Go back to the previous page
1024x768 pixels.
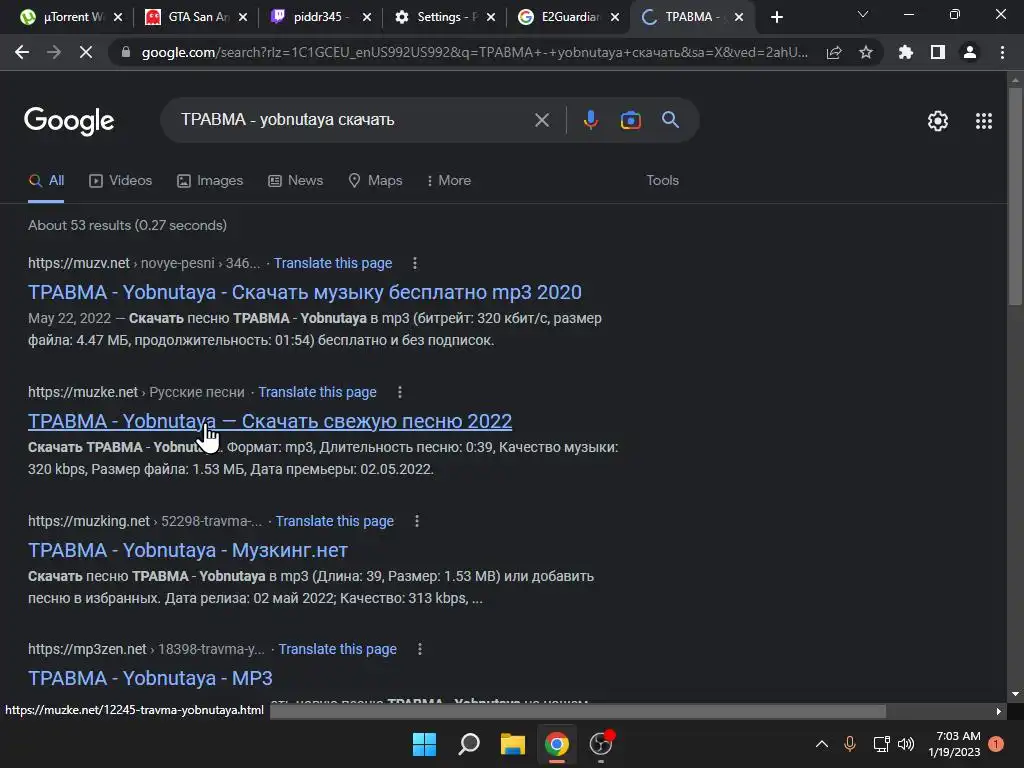pyautogui.click(x=22, y=52)
